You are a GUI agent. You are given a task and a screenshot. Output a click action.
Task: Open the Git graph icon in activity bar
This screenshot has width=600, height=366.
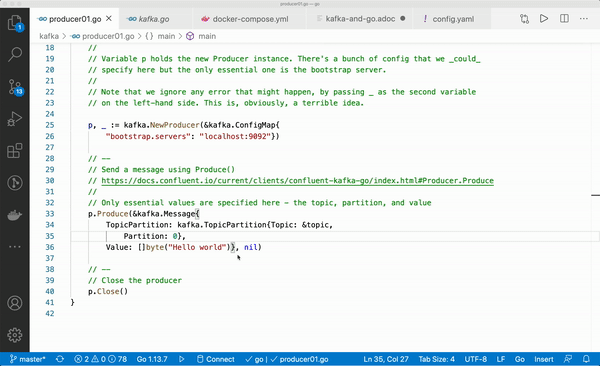click(15, 183)
